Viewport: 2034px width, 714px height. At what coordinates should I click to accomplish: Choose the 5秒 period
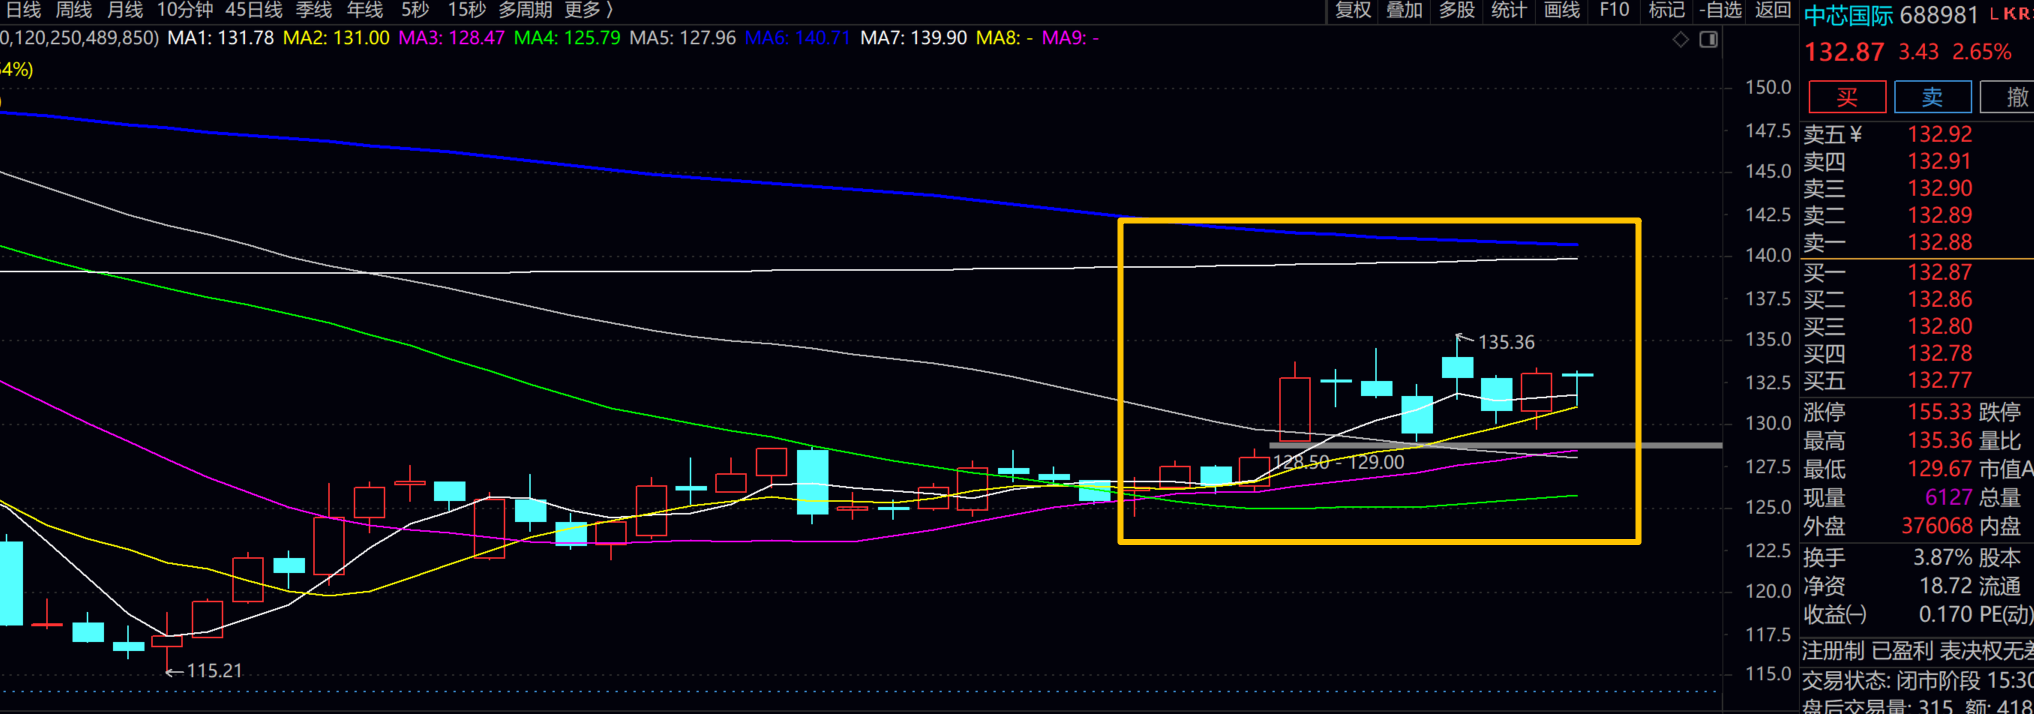tap(415, 10)
